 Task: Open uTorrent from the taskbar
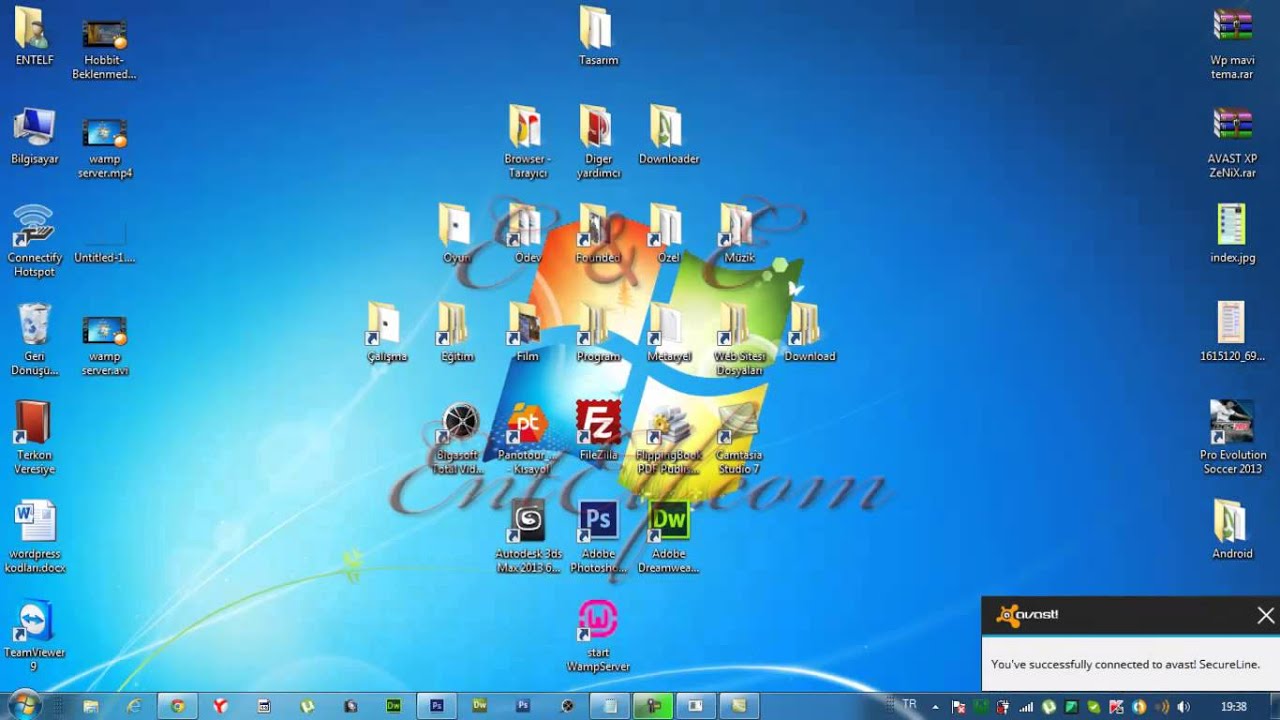click(307, 706)
